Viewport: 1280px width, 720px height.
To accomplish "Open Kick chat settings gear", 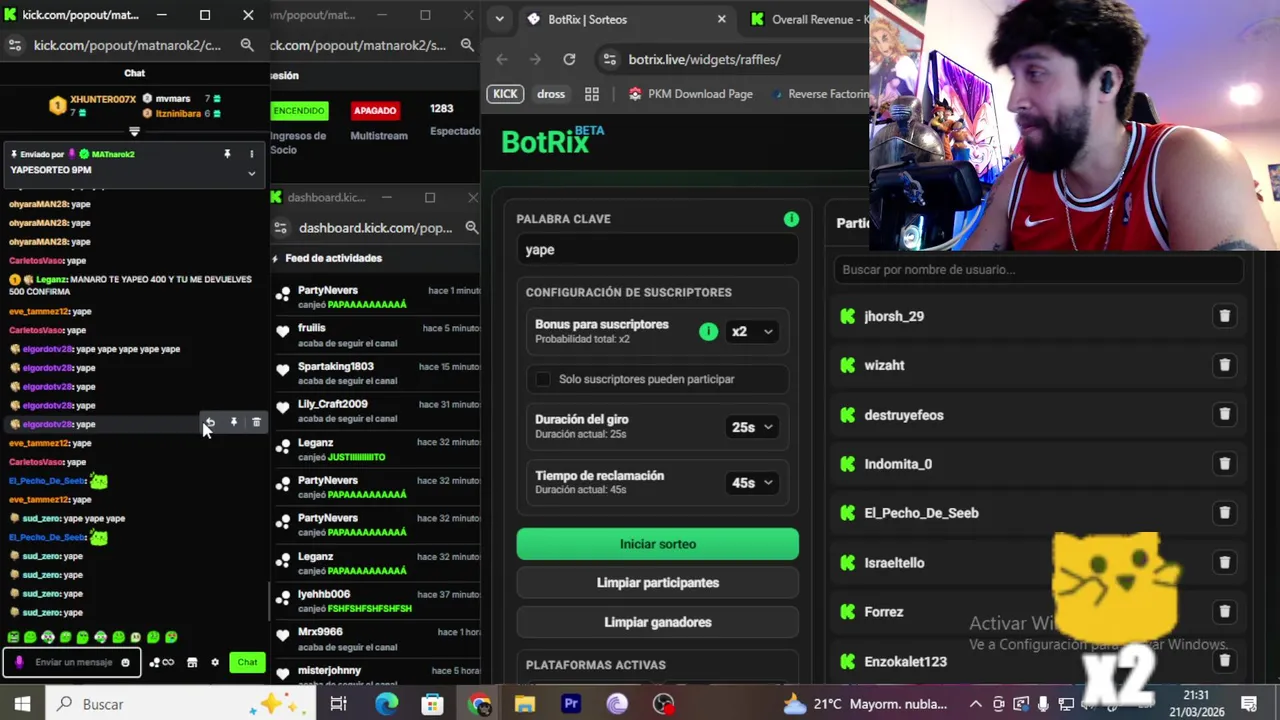I will (214, 662).
